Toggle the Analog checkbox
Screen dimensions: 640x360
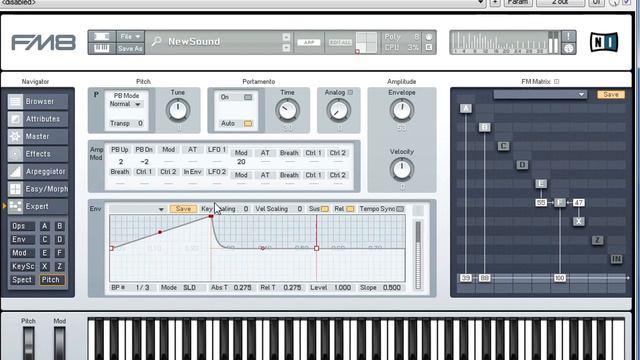tap(350, 93)
